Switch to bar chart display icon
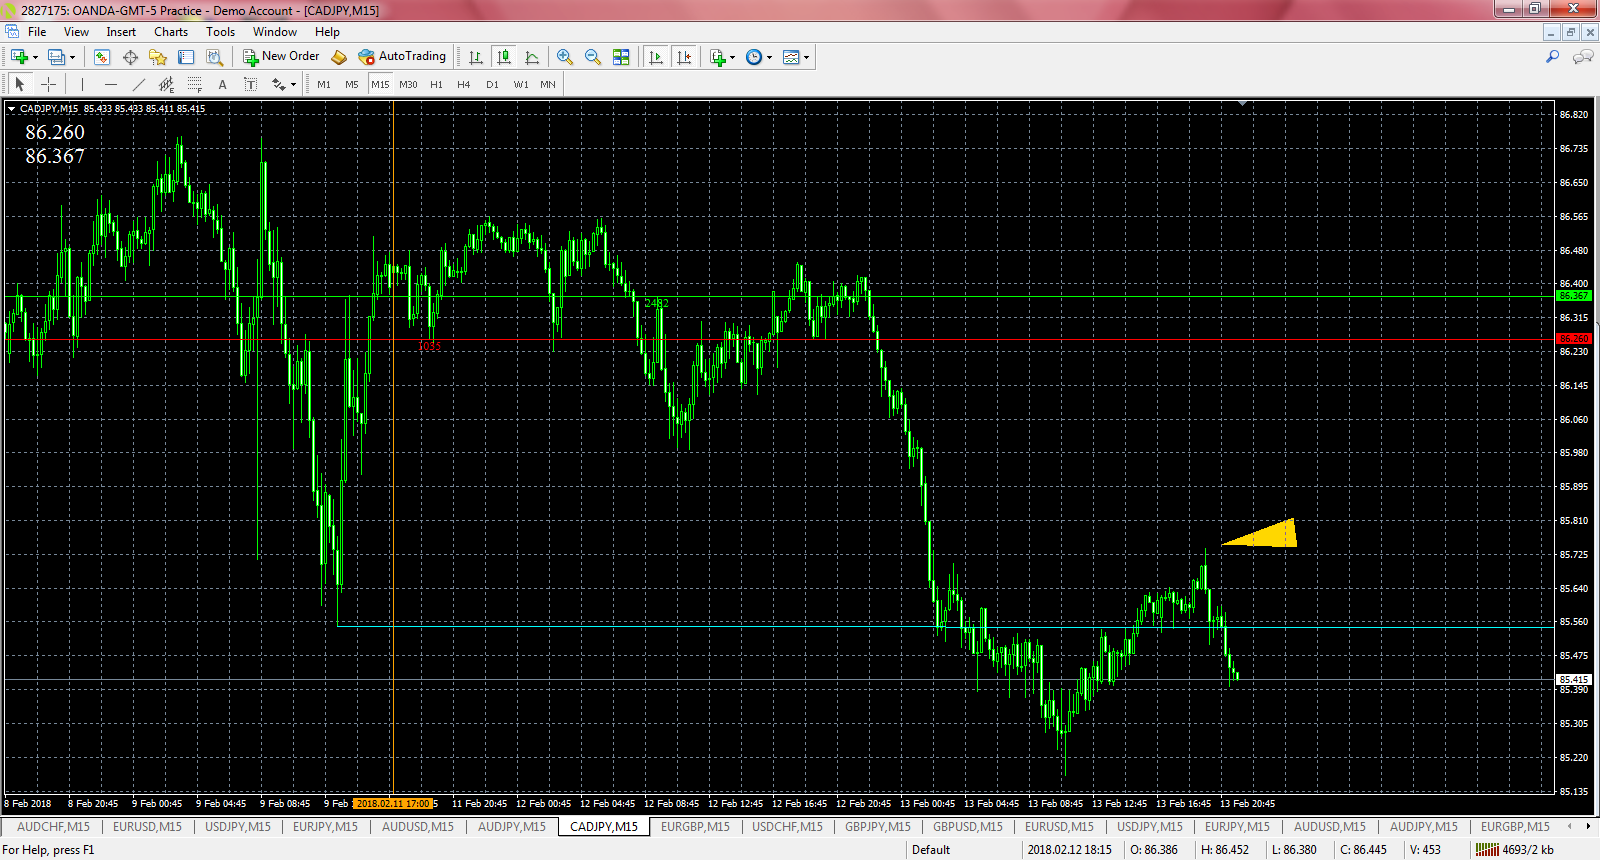 point(476,57)
